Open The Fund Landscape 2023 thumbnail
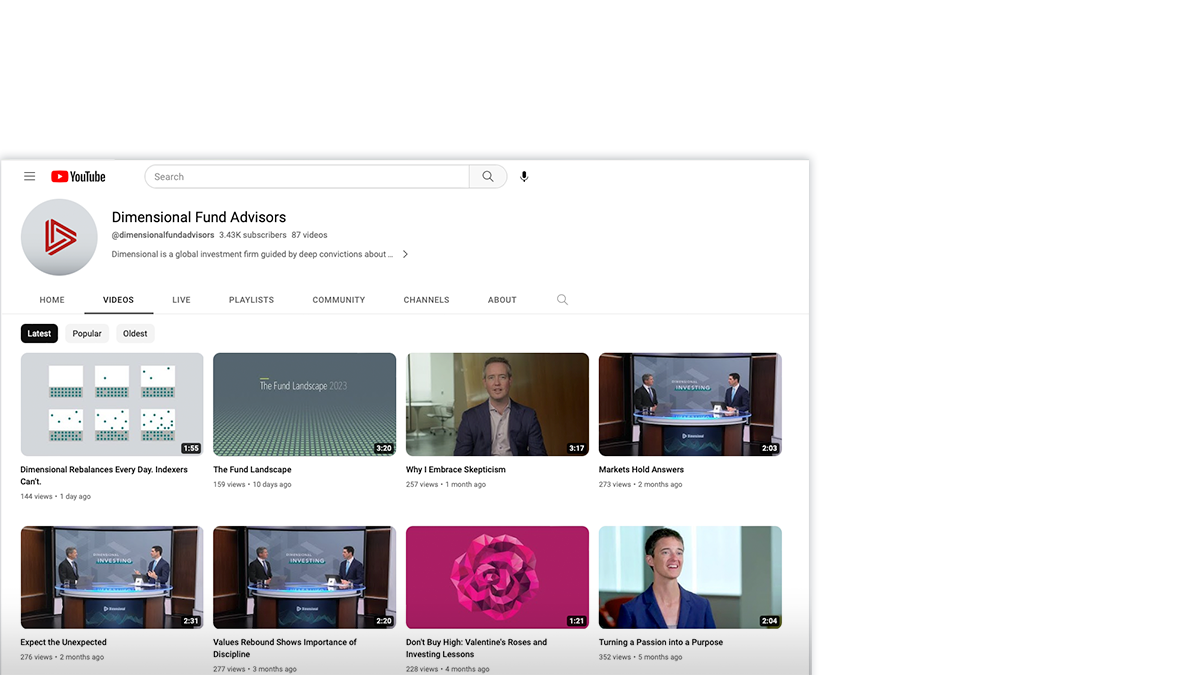The height and width of the screenshot is (675, 1200). pyautogui.click(x=305, y=404)
